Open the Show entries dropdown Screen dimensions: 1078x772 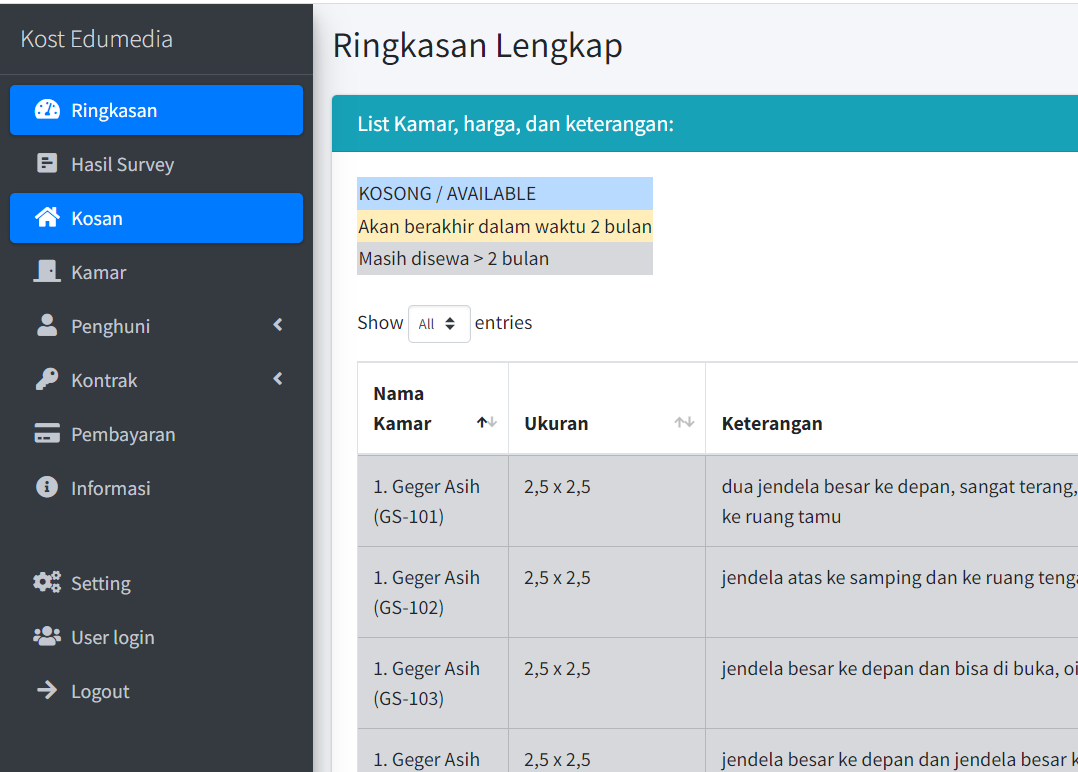[439, 324]
